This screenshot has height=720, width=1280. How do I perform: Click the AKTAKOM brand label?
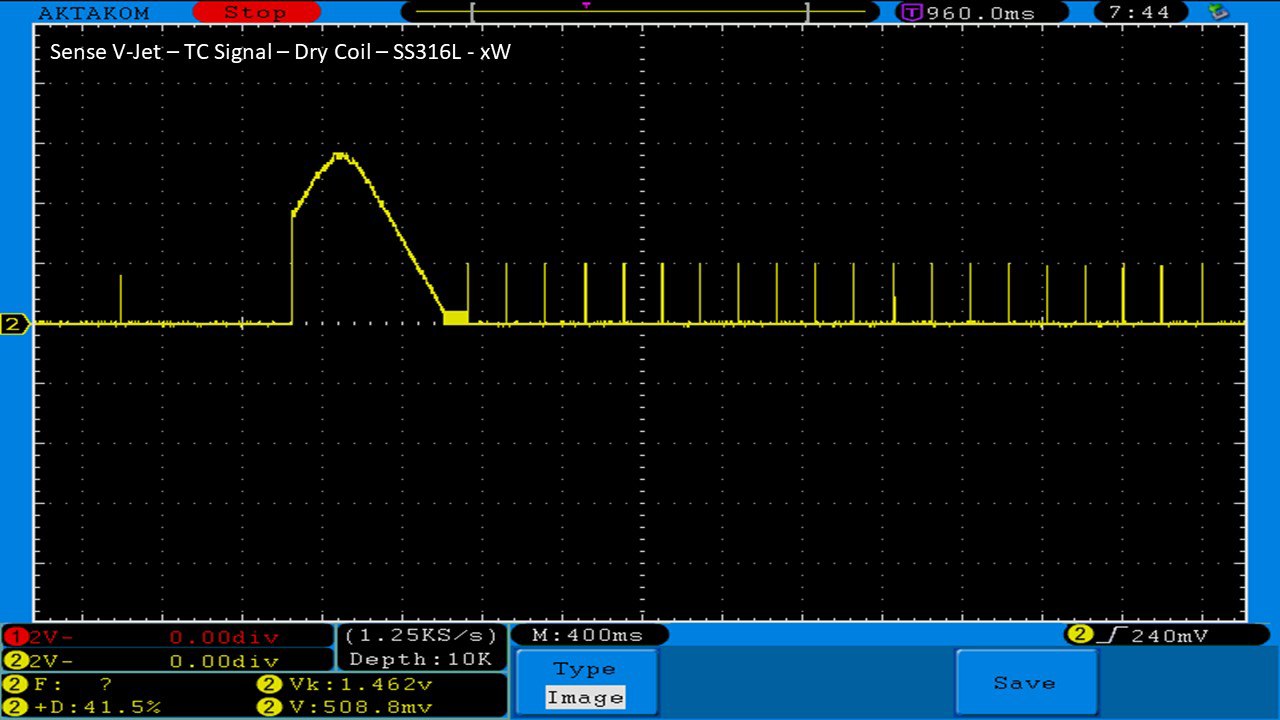[x=94, y=13]
